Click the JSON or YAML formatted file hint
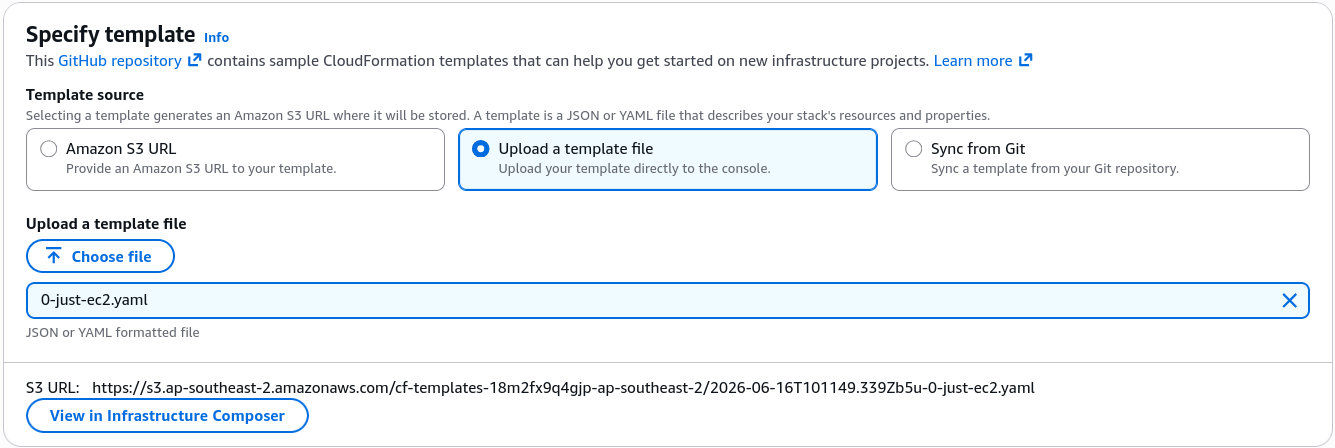 pyautogui.click(x=112, y=332)
